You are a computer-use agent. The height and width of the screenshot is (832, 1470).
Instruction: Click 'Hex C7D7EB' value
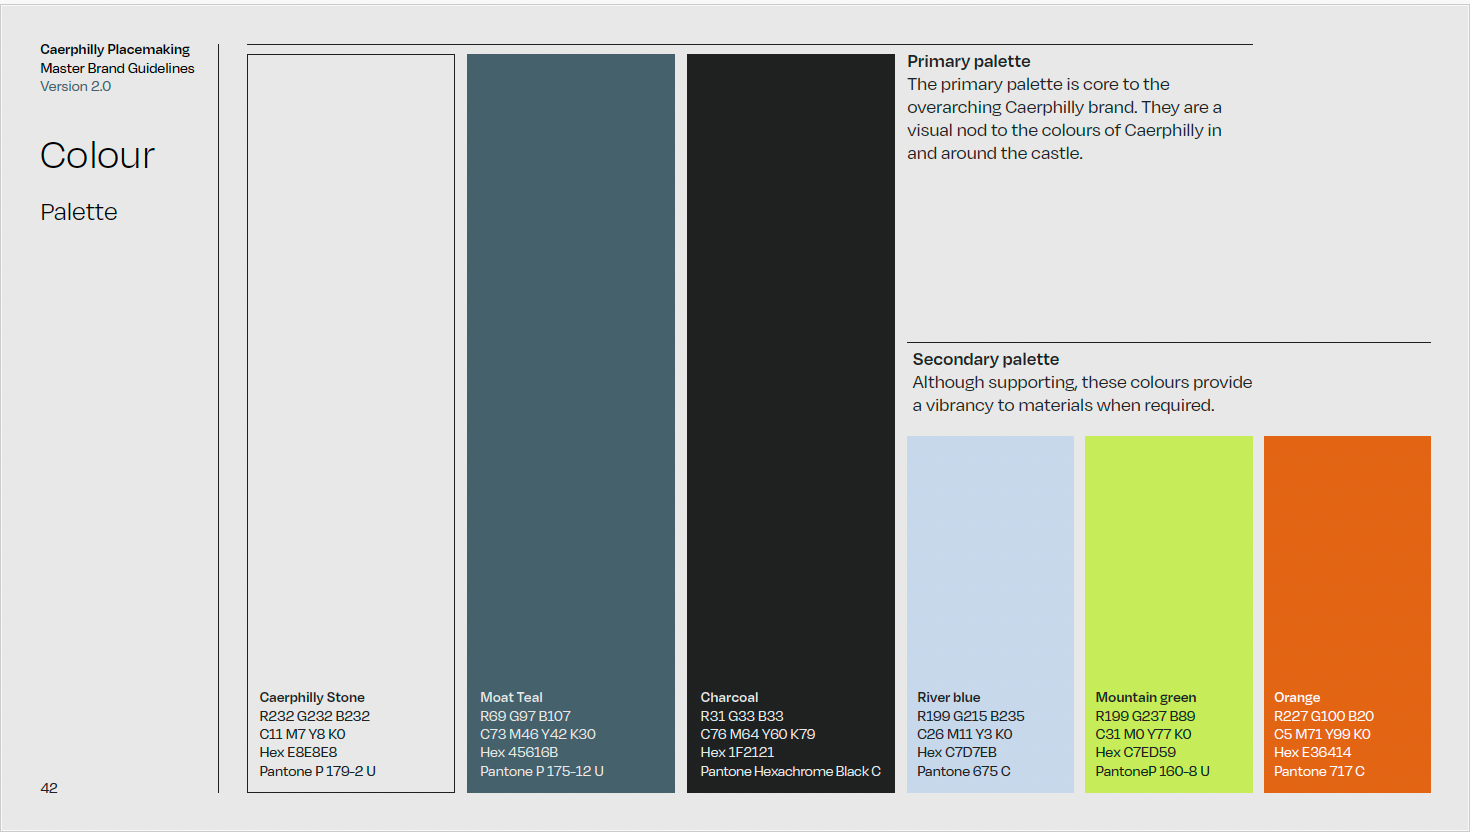957,752
